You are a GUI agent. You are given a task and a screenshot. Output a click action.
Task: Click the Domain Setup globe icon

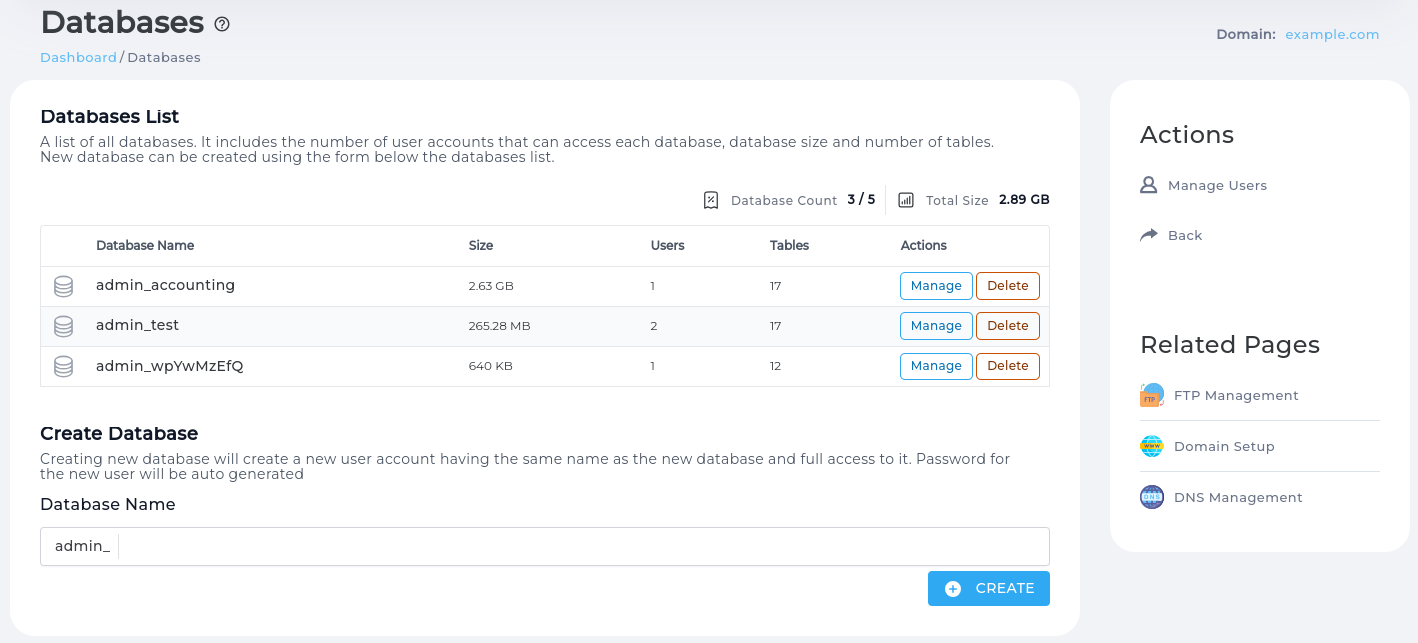pyautogui.click(x=1151, y=446)
